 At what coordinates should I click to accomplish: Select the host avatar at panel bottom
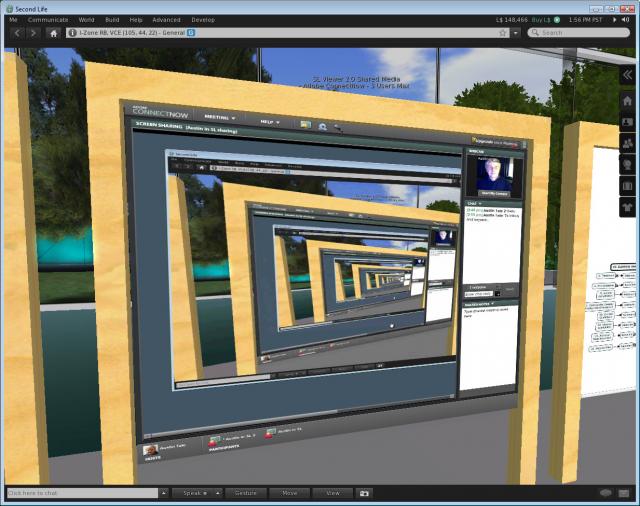[151, 450]
